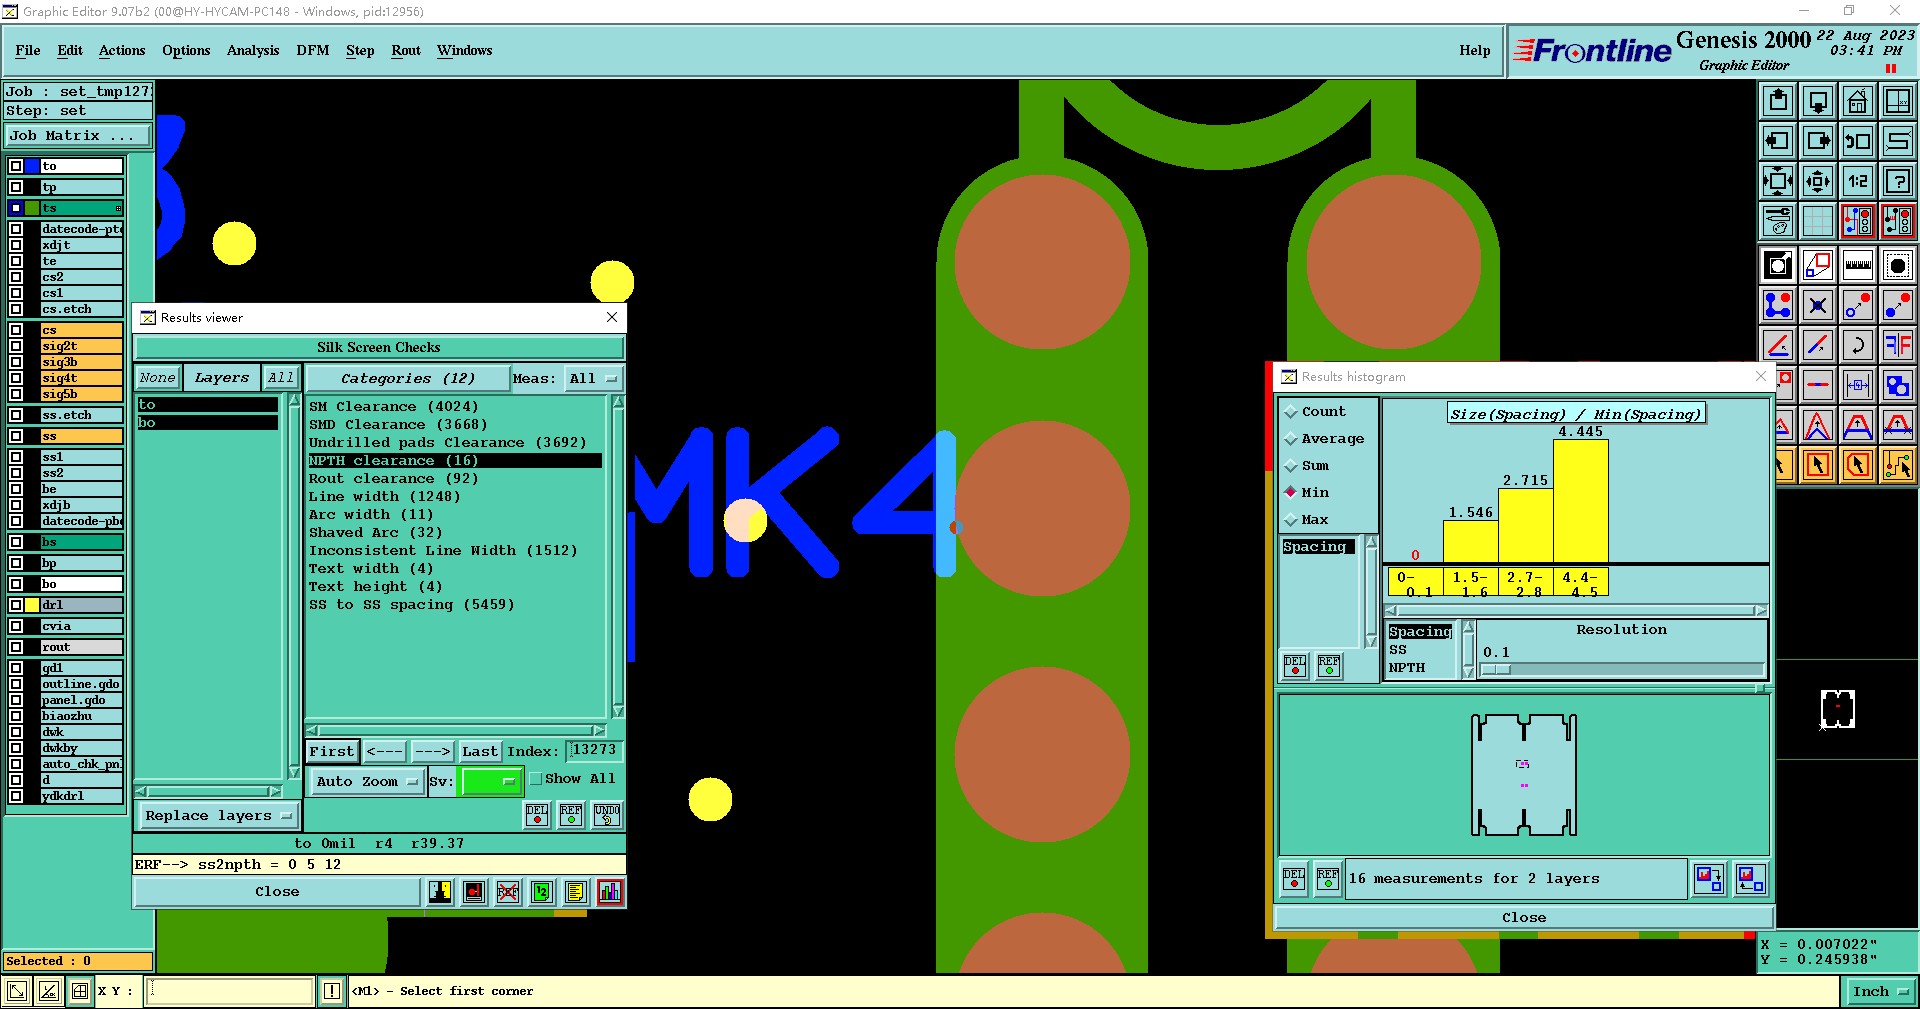Click the 1:2 scale icon
This screenshot has height=1009, width=1920.
(x=1857, y=181)
